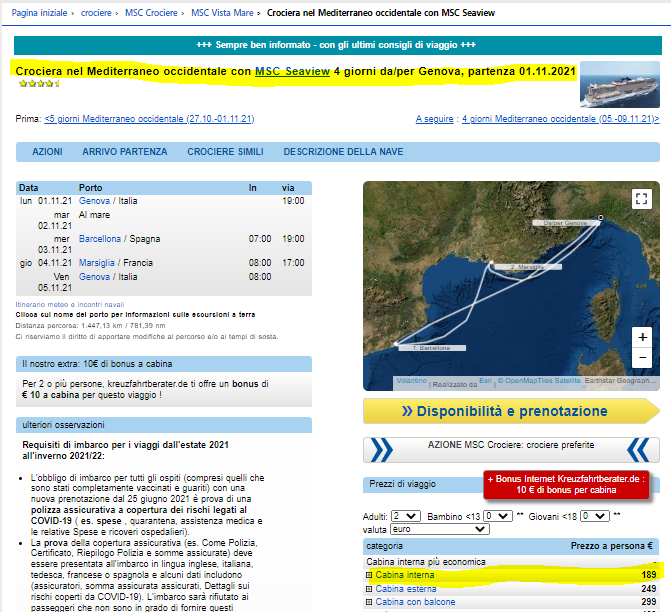This screenshot has width=671, height=612.
Task: Click right chevron on AZIONE MSC banner
Action: click(x=638, y=450)
